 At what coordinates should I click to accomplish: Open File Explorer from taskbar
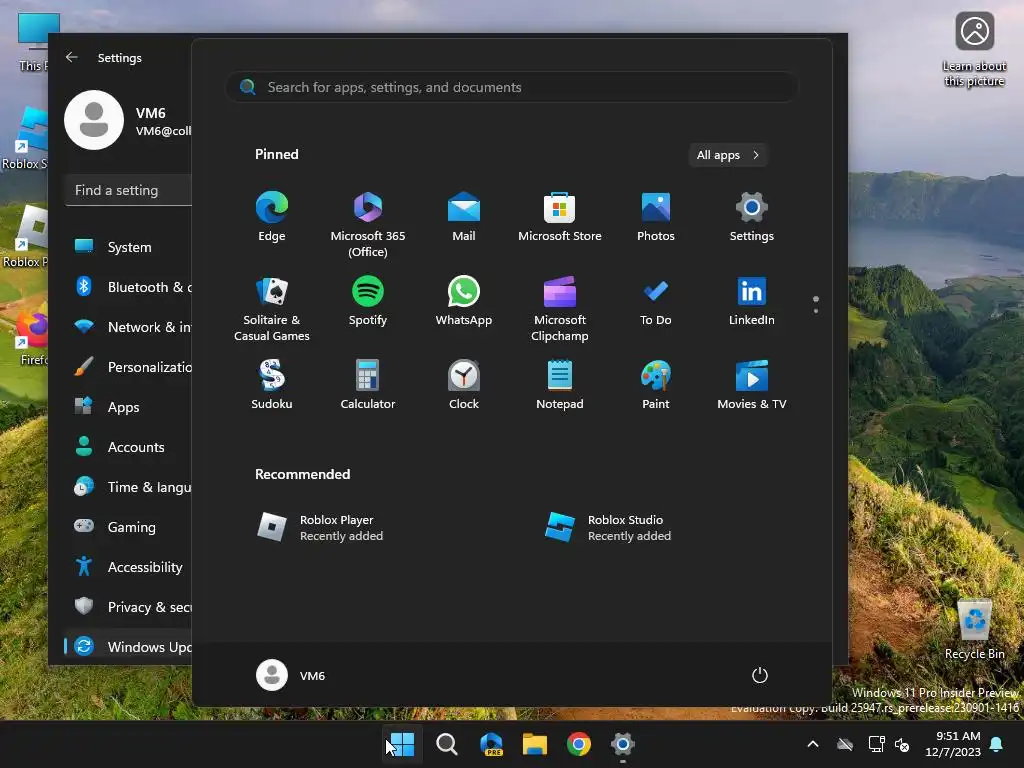click(535, 744)
